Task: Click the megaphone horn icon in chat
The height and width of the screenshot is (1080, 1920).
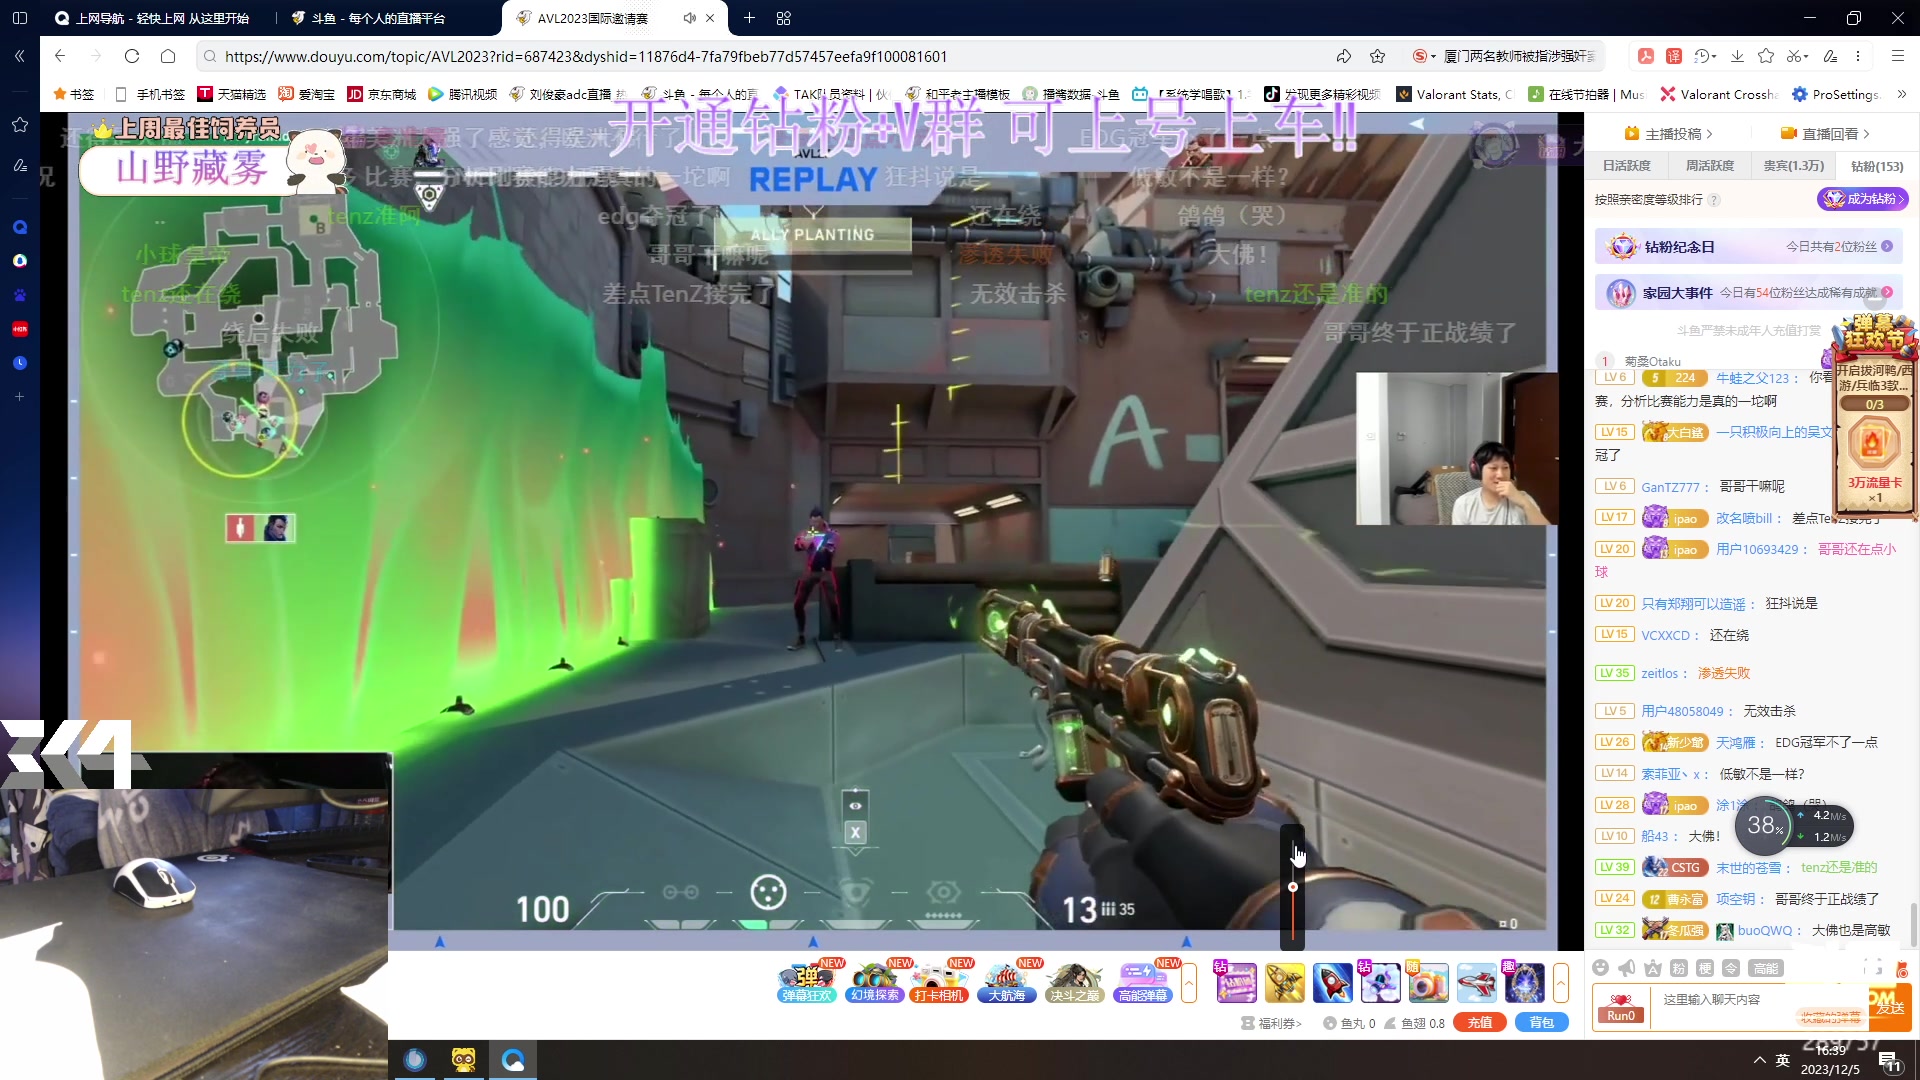Action: (1627, 967)
